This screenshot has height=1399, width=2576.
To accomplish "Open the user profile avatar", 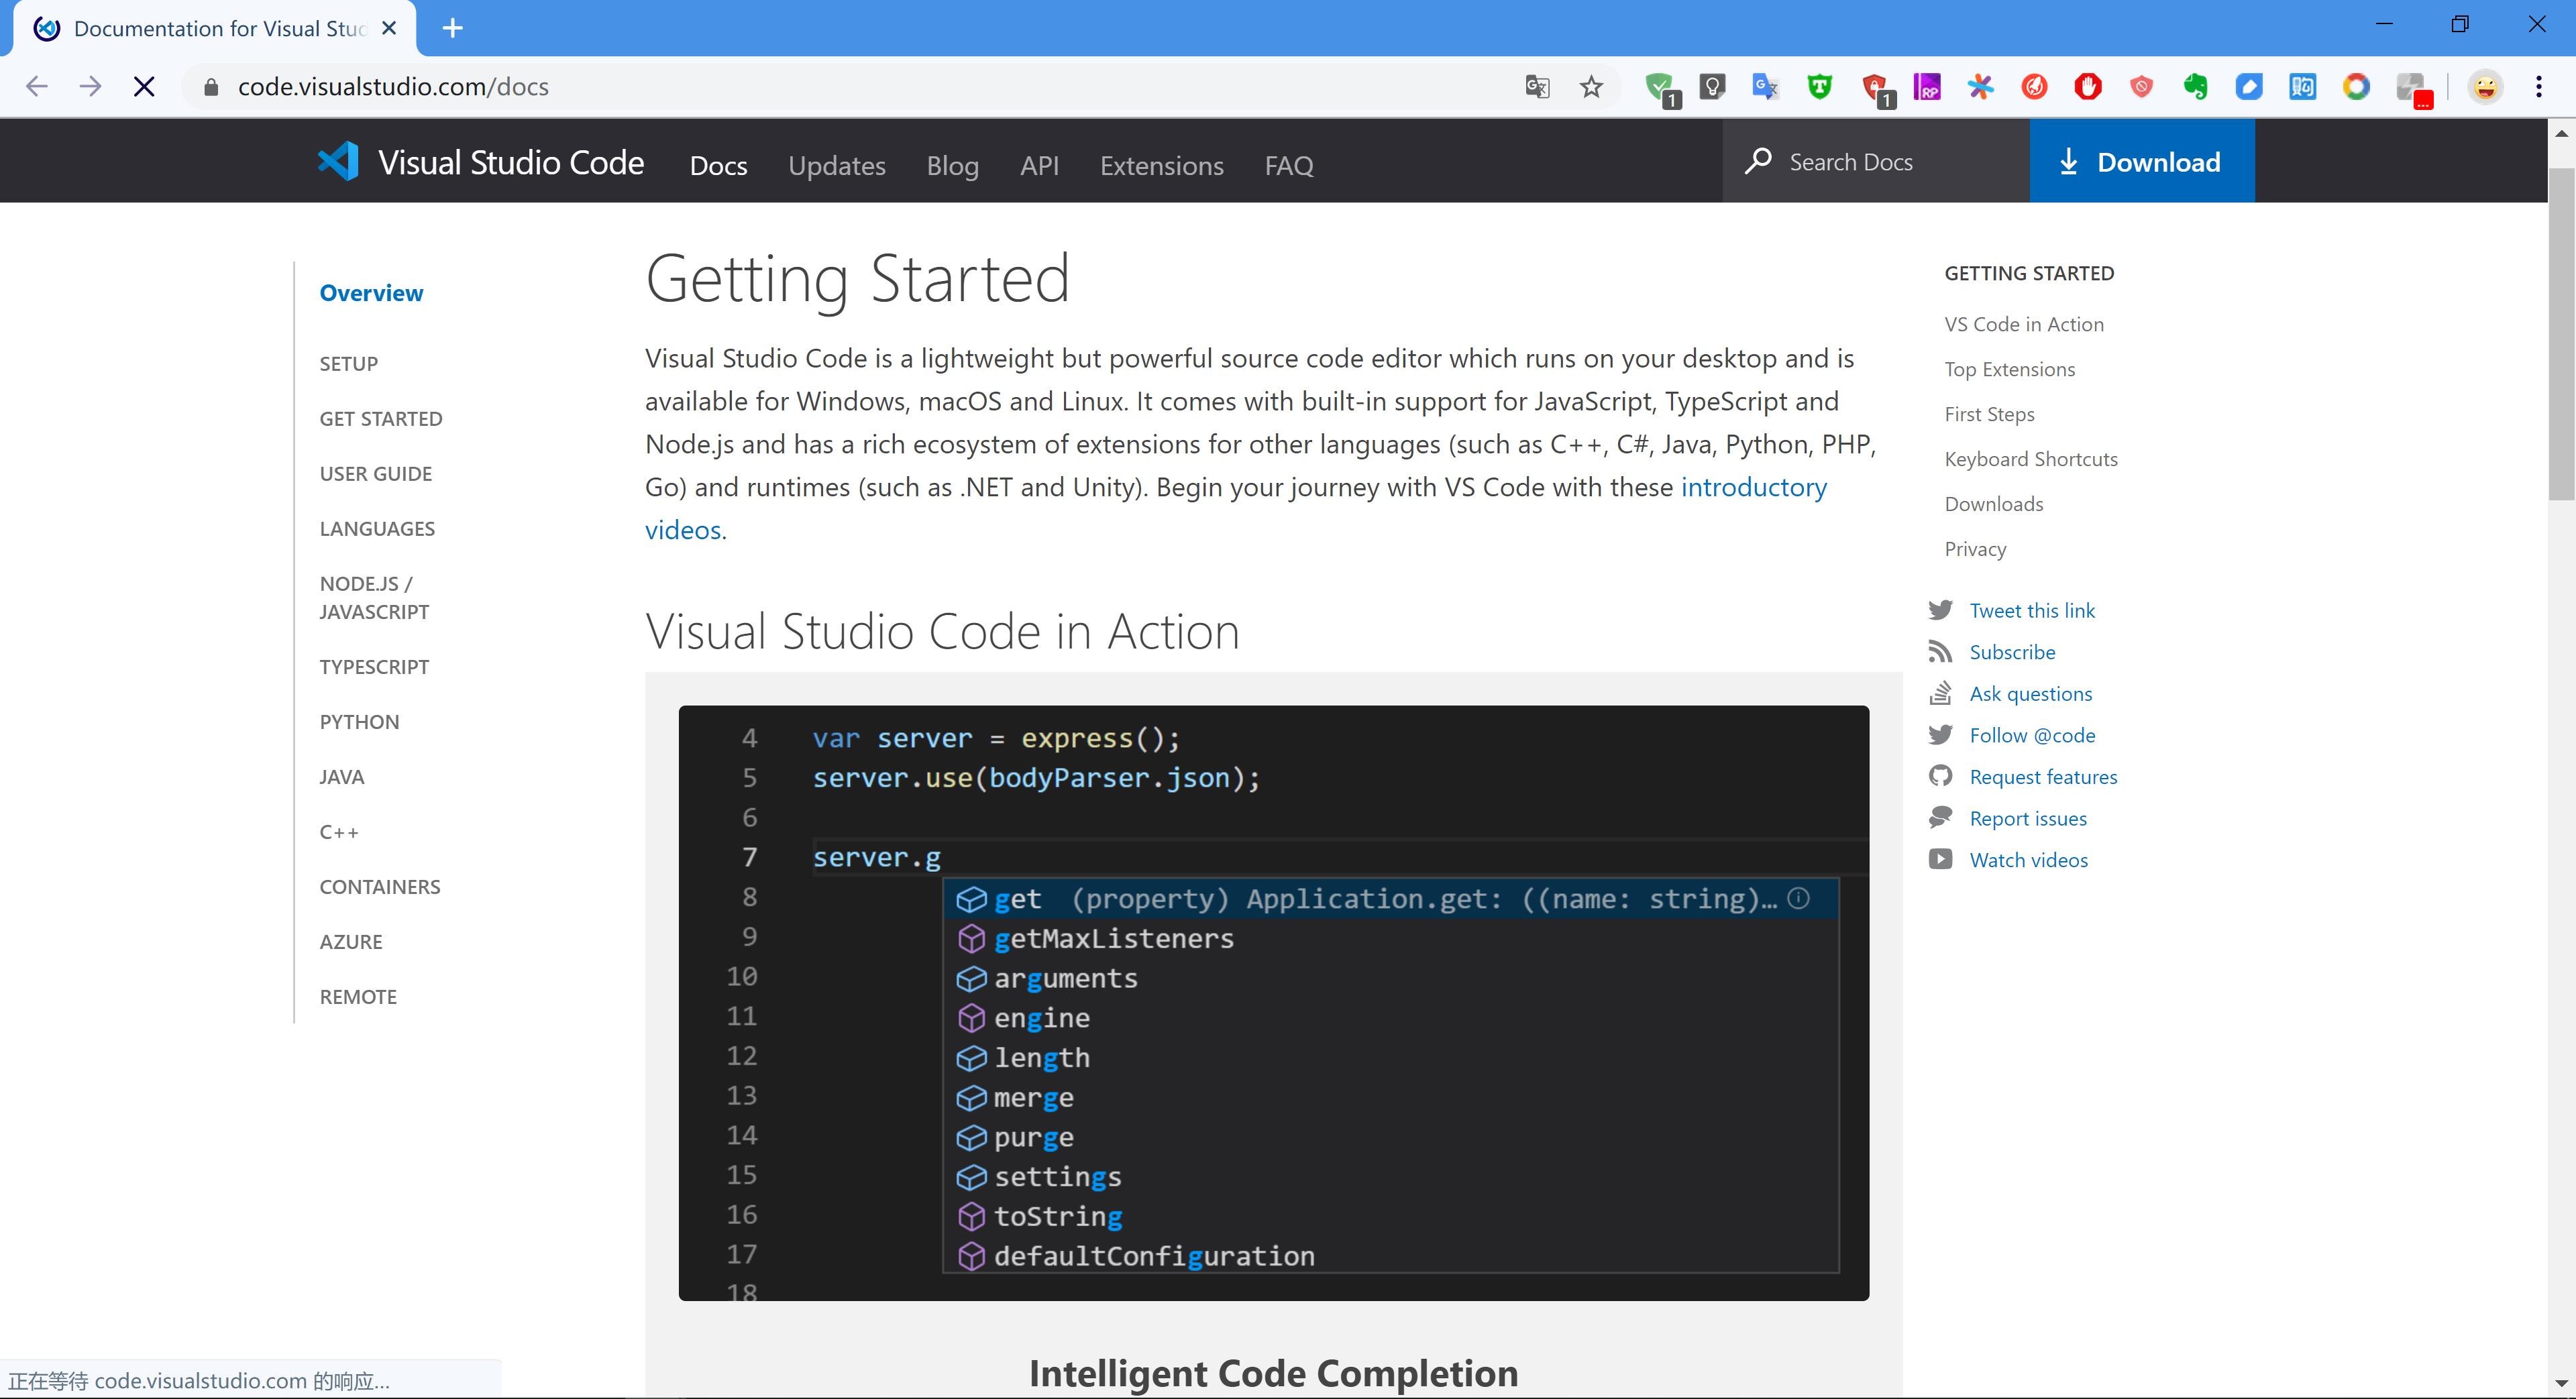I will click(2485, 87).
